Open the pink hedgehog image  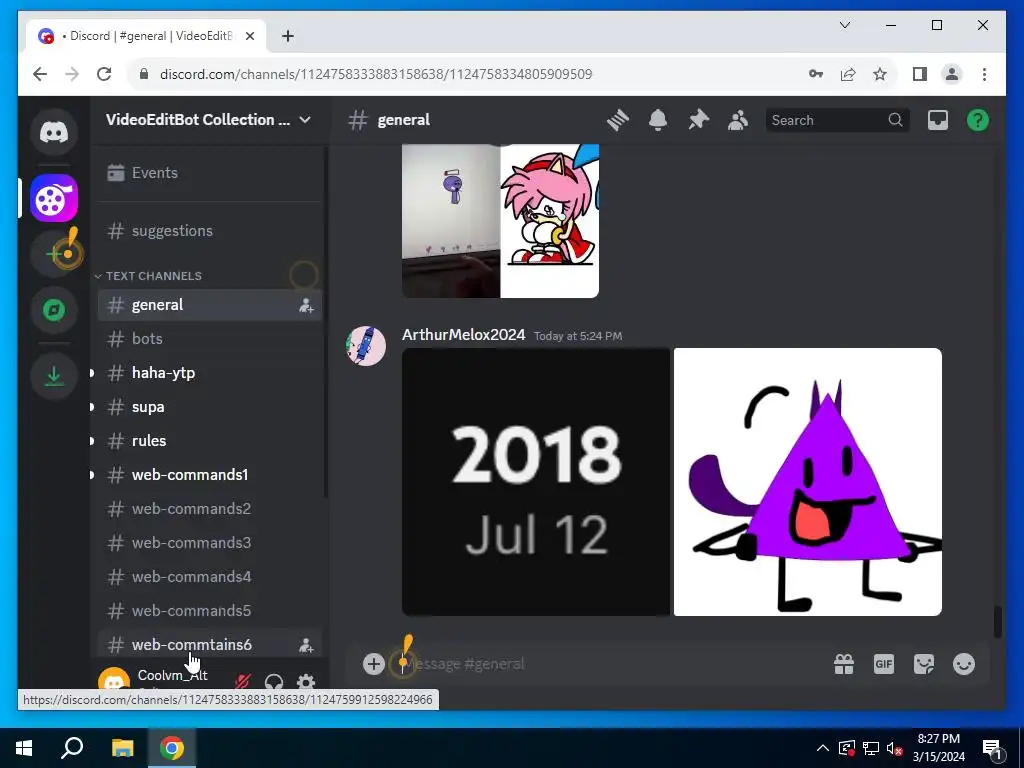click(x=550, y=221)
